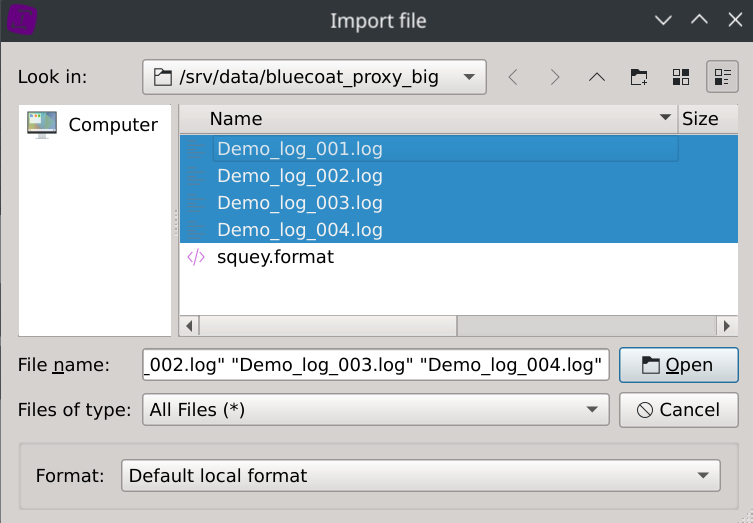
Task: Select Demo_log_003.log file
Action: click(299, 203)
